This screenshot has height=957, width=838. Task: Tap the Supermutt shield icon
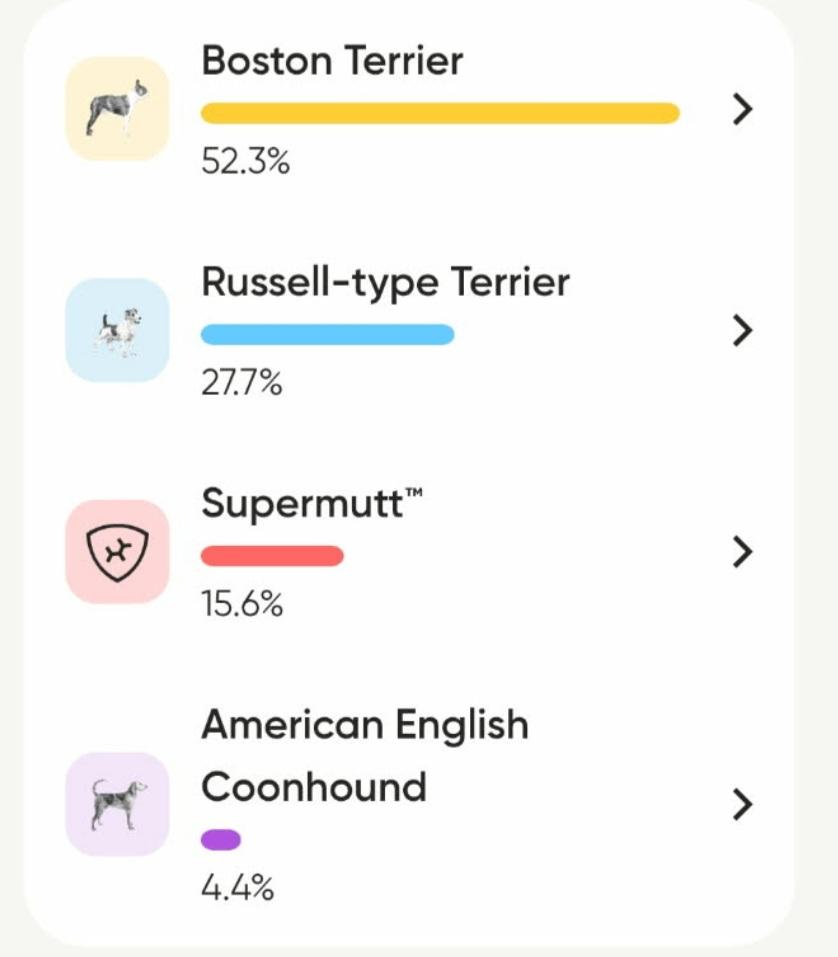tap(117, 552)
